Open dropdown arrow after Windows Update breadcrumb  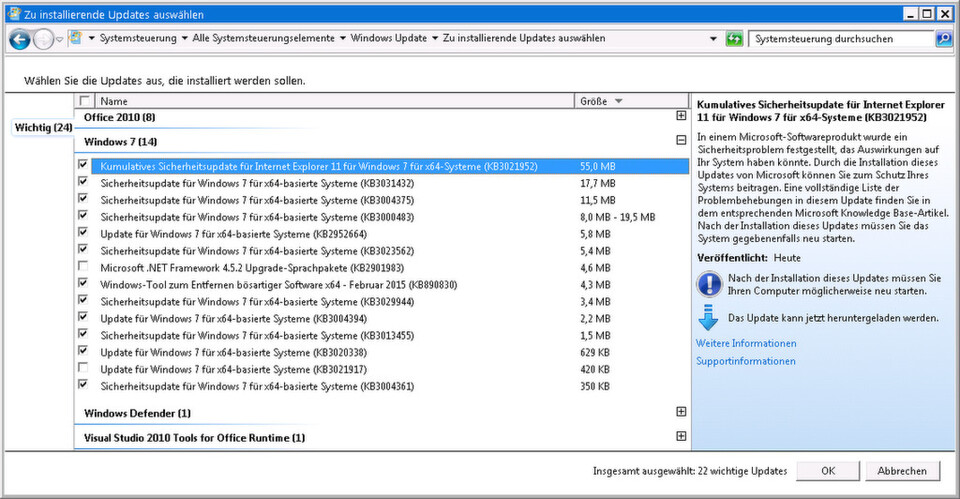click(x=435, y=38)
